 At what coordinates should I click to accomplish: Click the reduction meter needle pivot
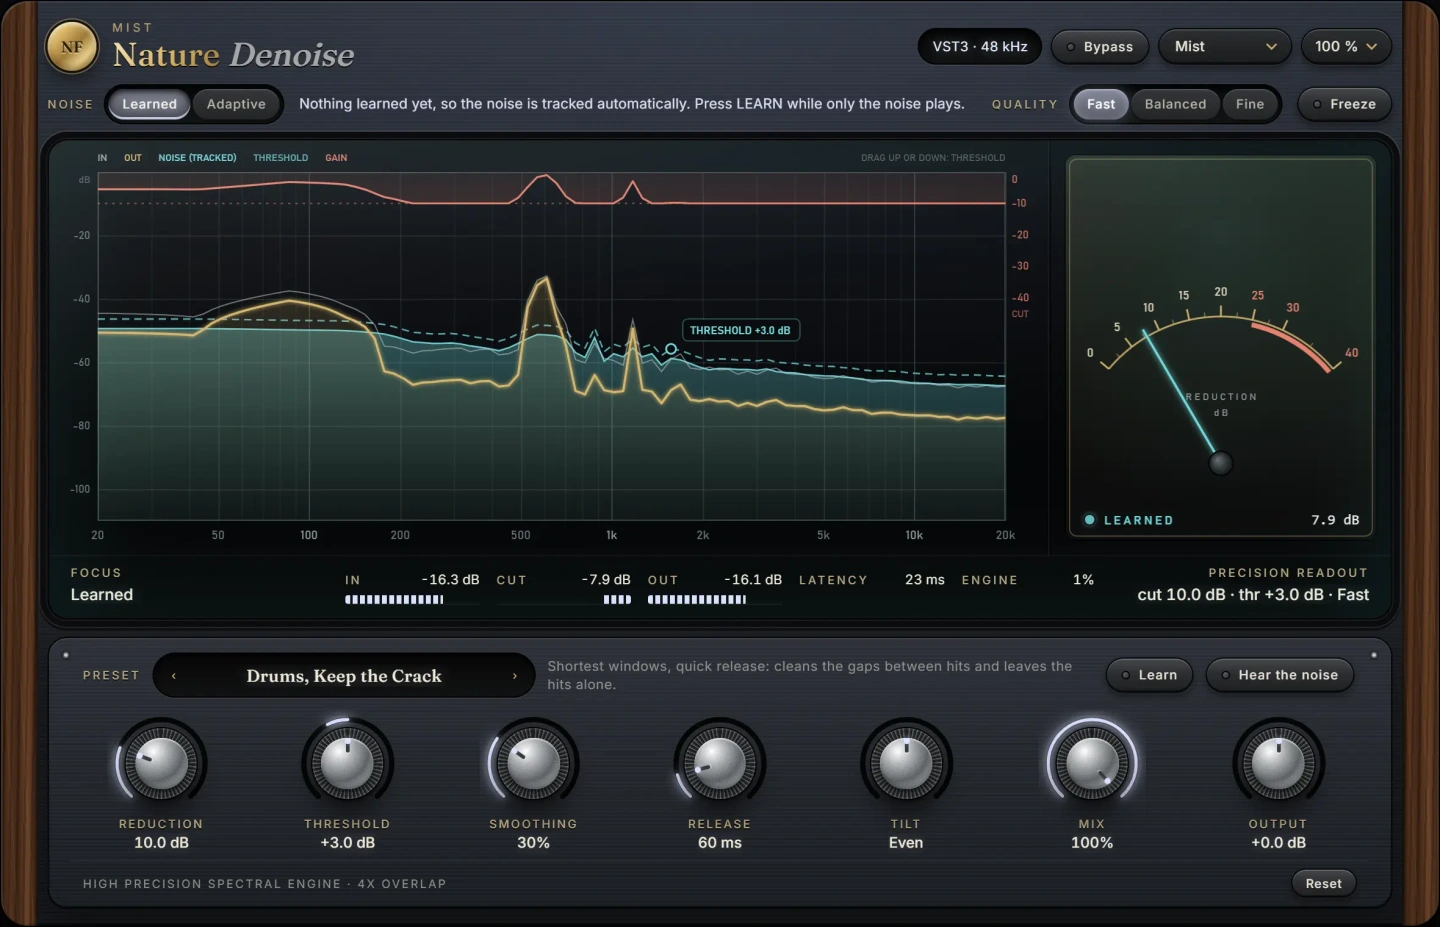(1220, 463)
